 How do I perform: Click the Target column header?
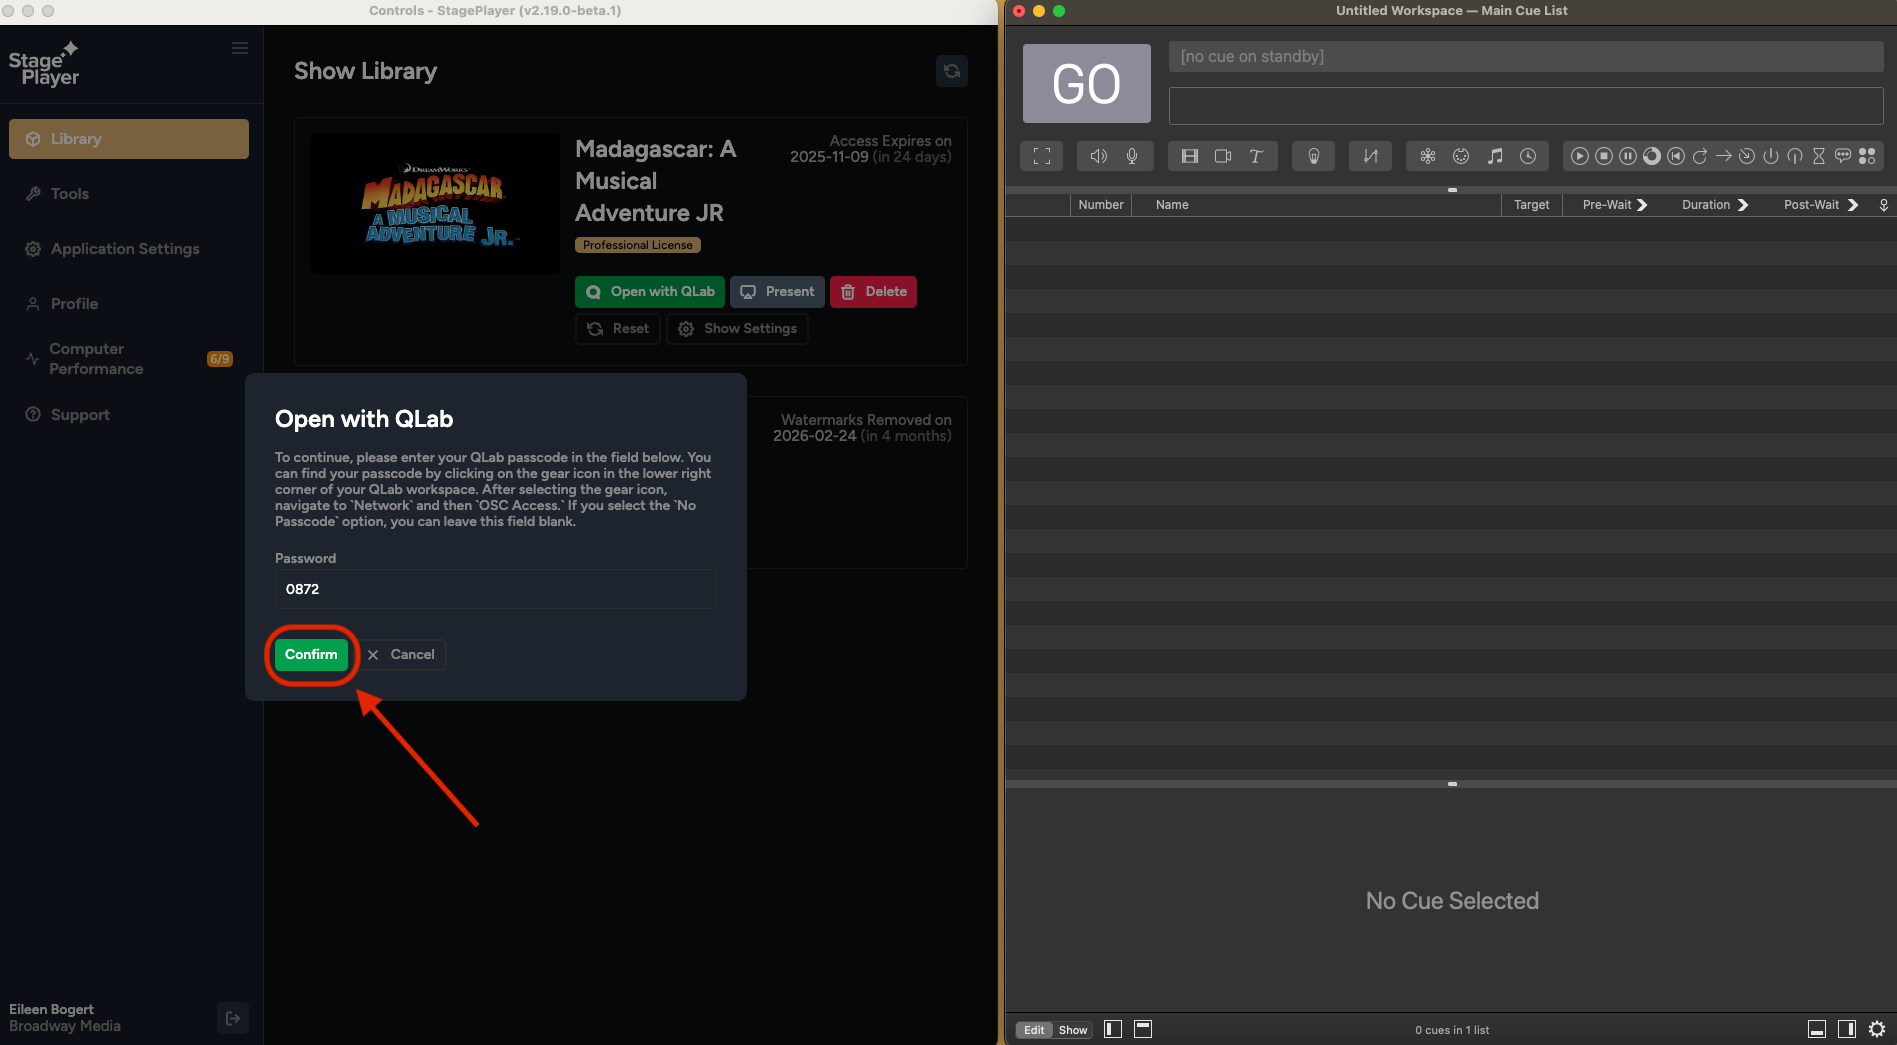click(1531, 205)
